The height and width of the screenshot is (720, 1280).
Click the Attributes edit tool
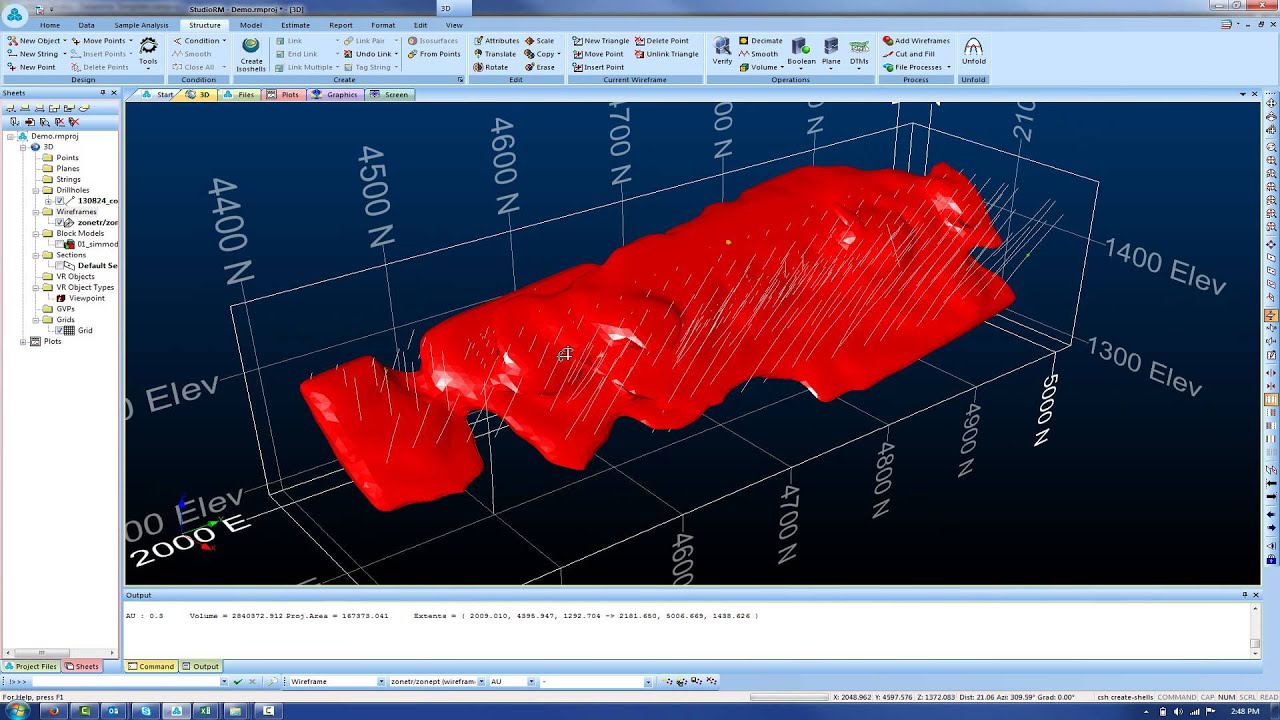pos(496,41)
